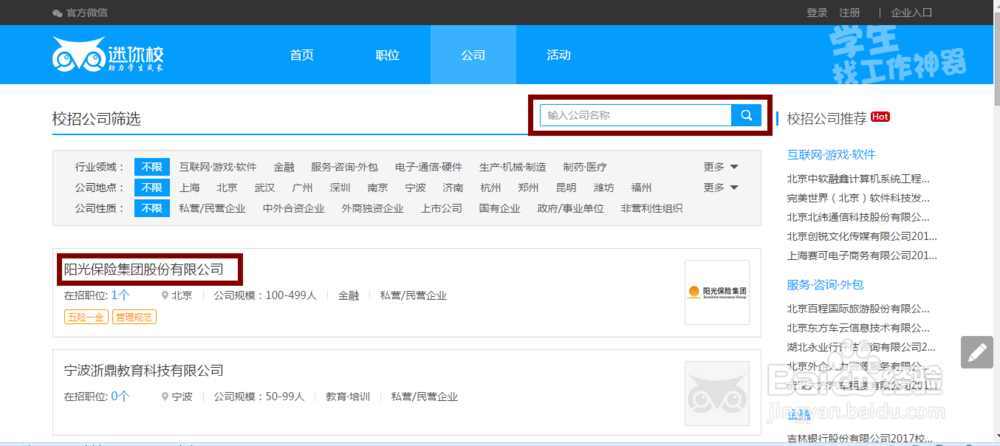The width and height of the screenshot is (1000, 446).
Task: Open sidebar category 服务·咨询·外包
Action: (825, 285)
